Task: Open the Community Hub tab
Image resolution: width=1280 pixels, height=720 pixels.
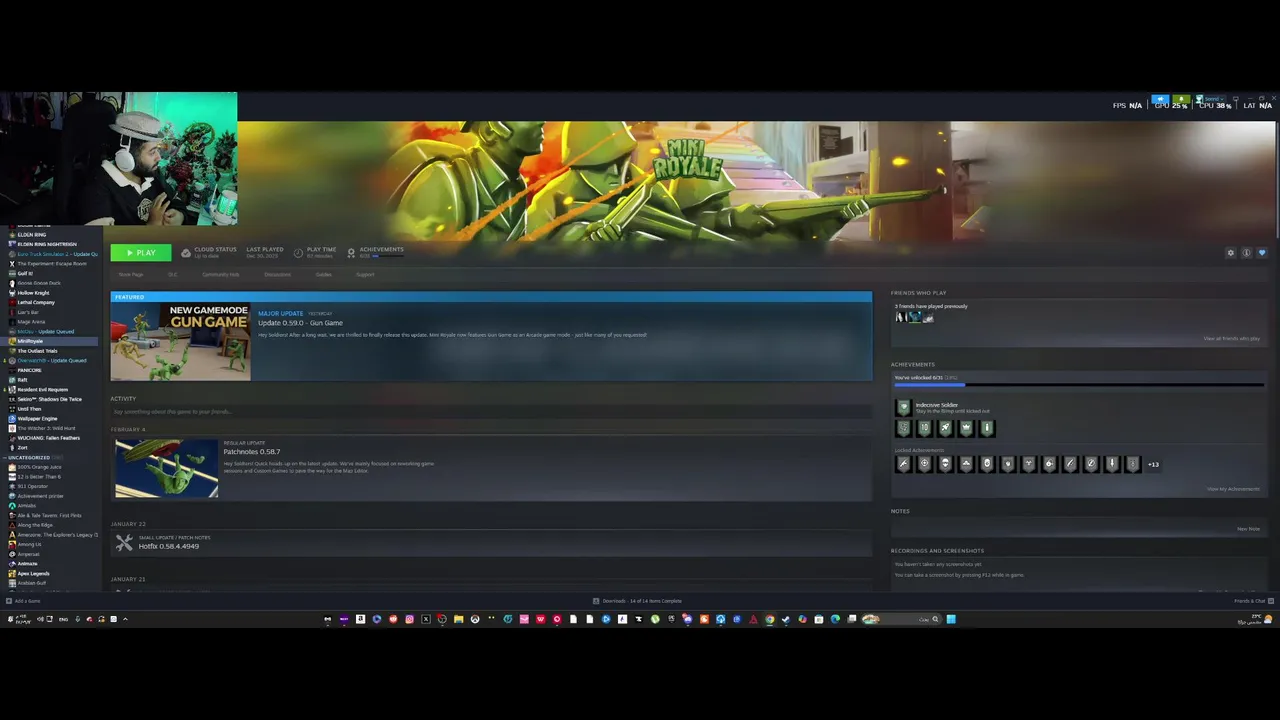Action: [220, 274]
